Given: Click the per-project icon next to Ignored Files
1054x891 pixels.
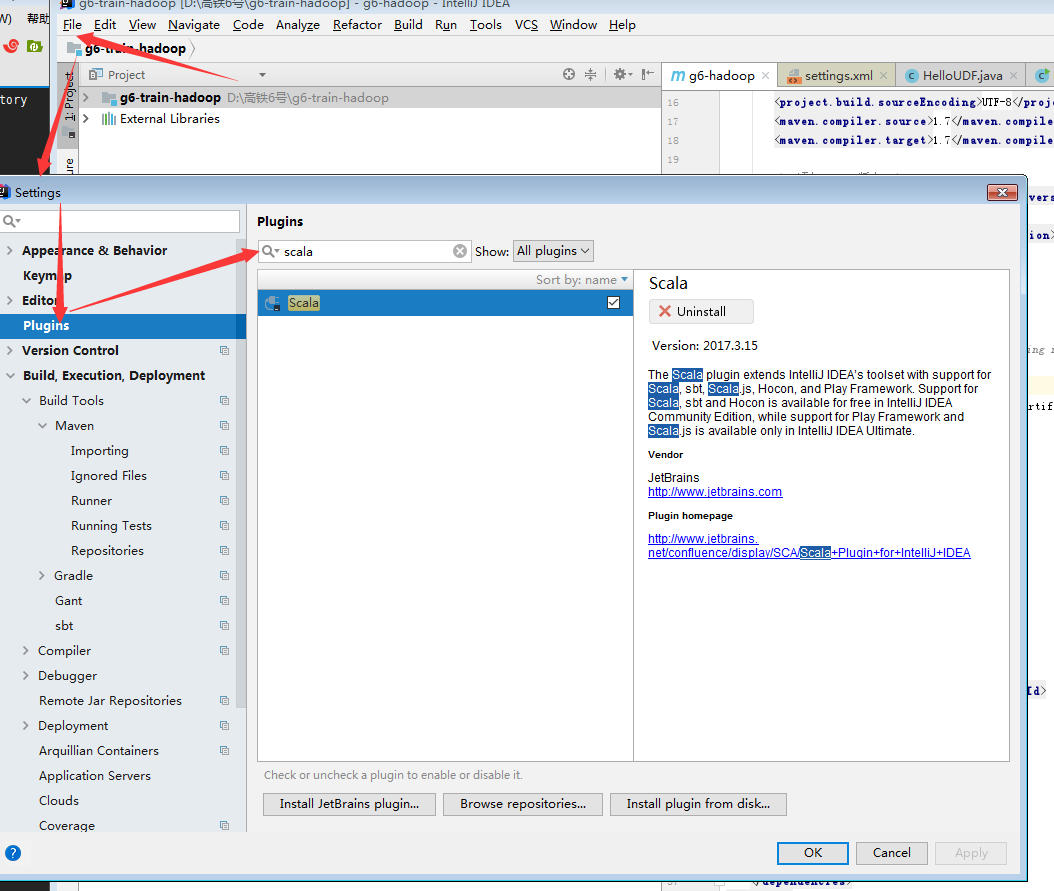Looking at the screenshot, I should [x=225, y=476].
